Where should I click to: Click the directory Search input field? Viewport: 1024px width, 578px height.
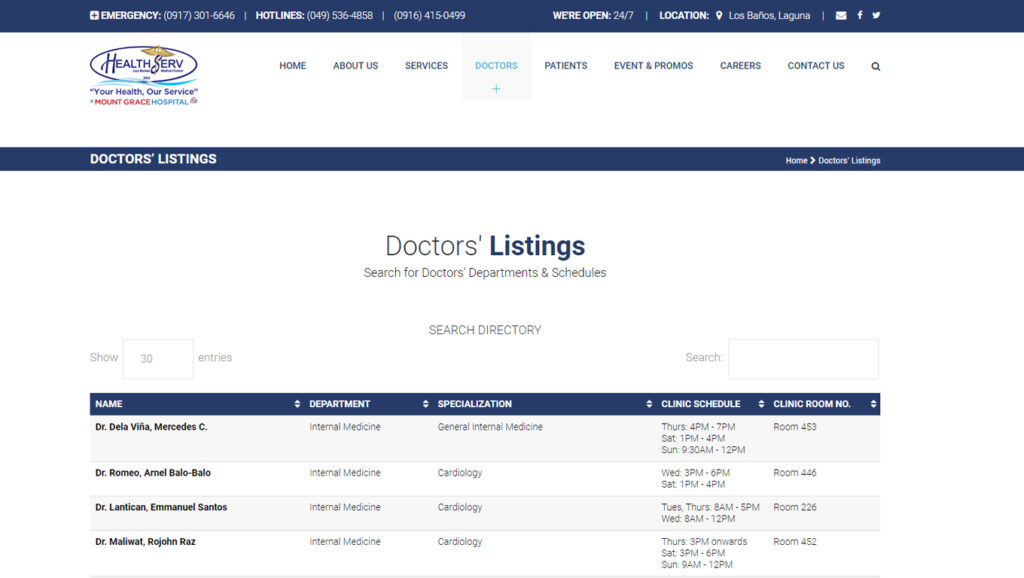click(x=803, y=359)
